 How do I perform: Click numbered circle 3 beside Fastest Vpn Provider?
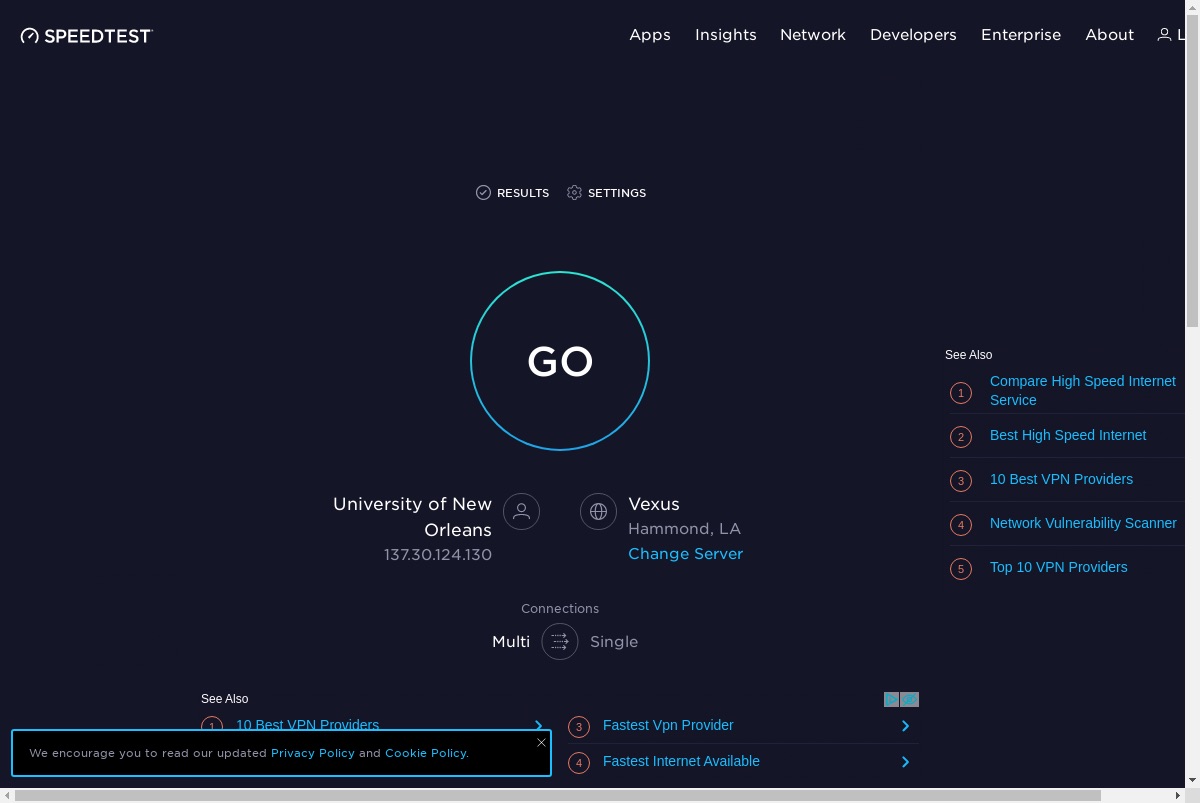click(x=579, y=727)
